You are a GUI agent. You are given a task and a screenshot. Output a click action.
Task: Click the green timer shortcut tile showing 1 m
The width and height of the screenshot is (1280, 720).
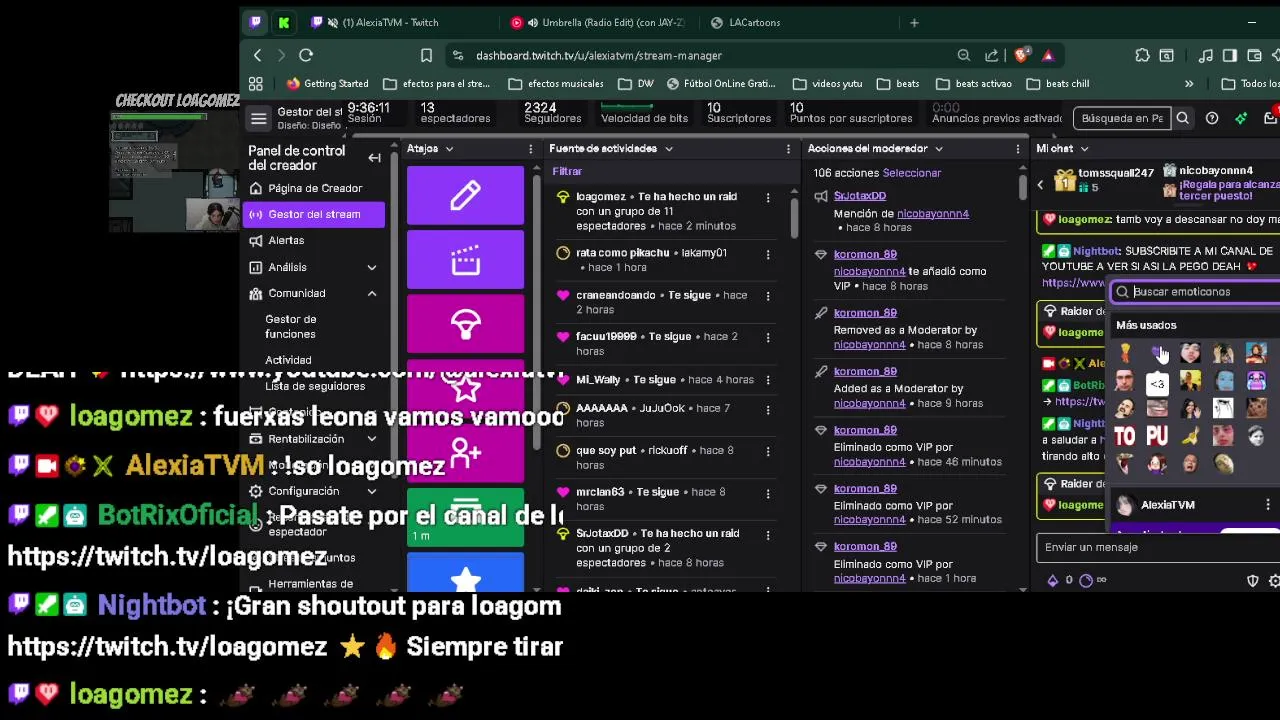465,517
